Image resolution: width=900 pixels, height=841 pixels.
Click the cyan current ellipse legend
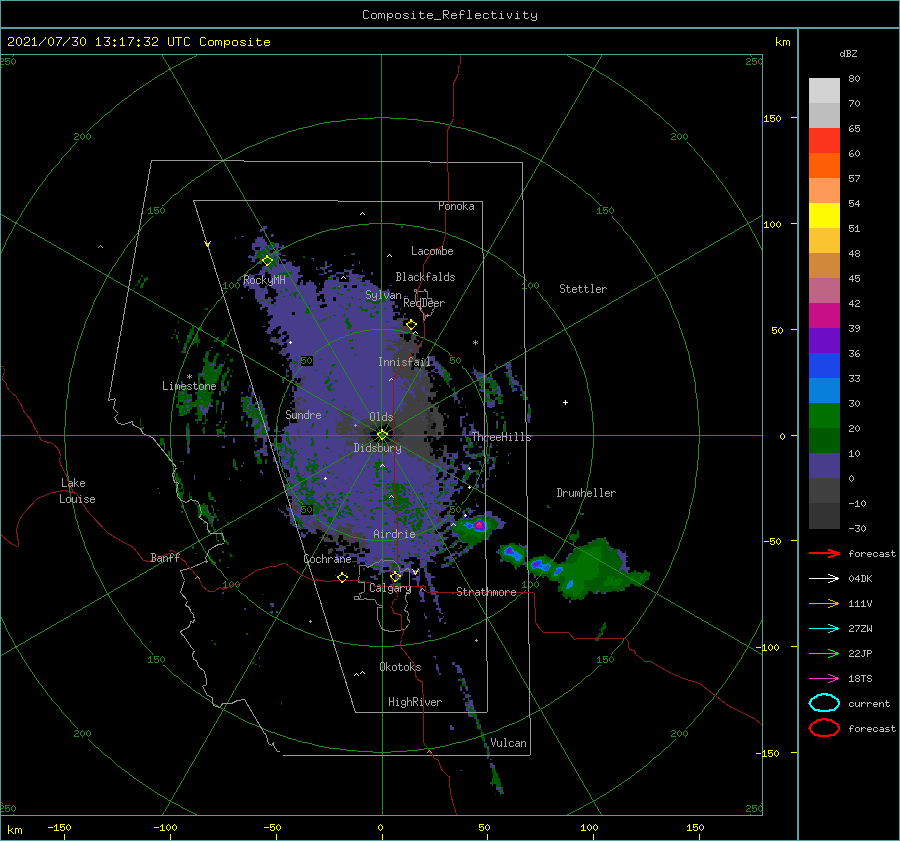point(824,703)
